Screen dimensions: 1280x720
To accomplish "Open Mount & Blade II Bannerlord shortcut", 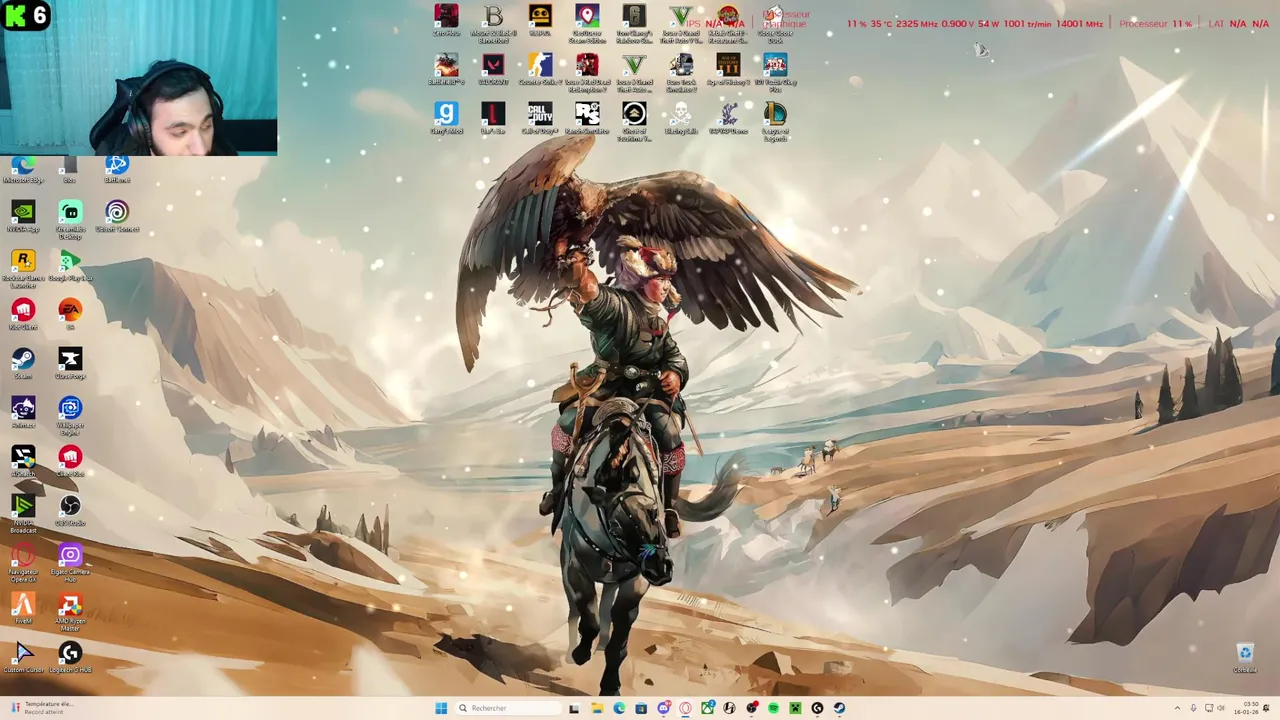I will (493, 24).
